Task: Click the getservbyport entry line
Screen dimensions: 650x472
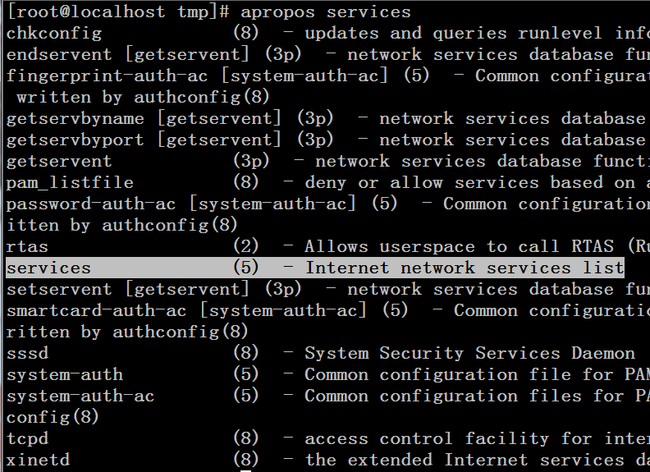Action: [x=328, y=140]
